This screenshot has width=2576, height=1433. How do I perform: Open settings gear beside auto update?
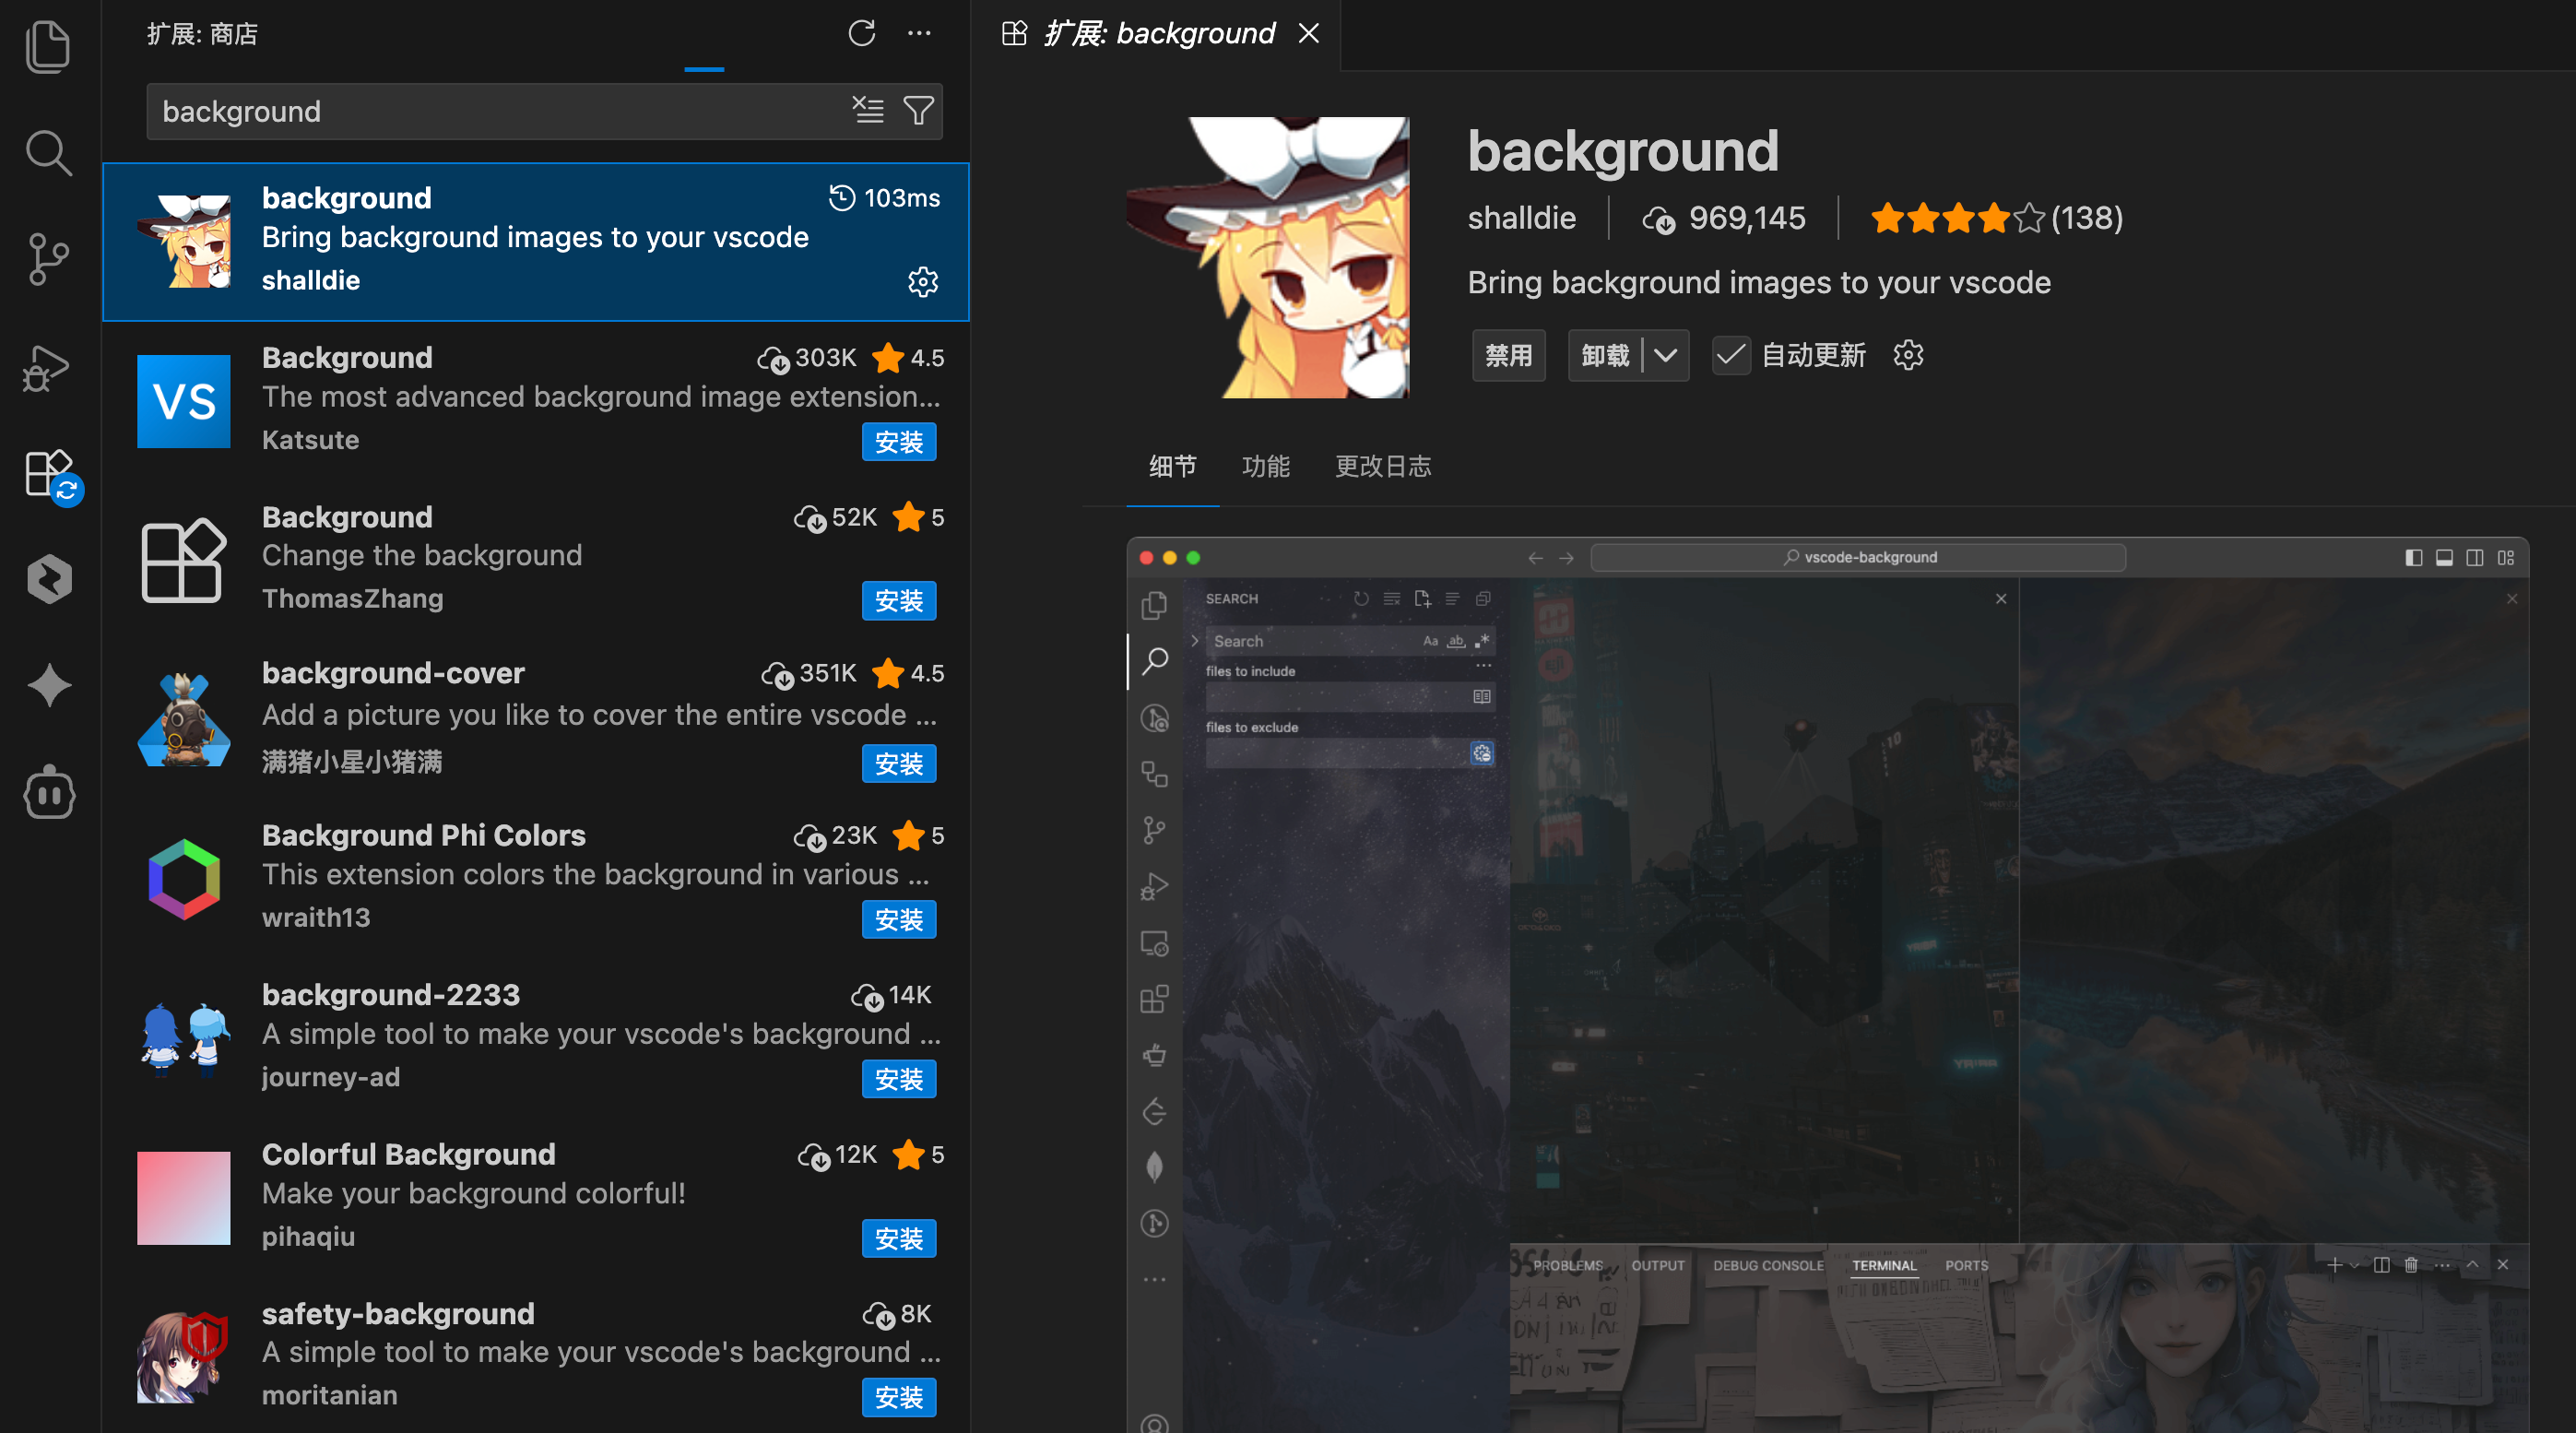point(1908,355)
